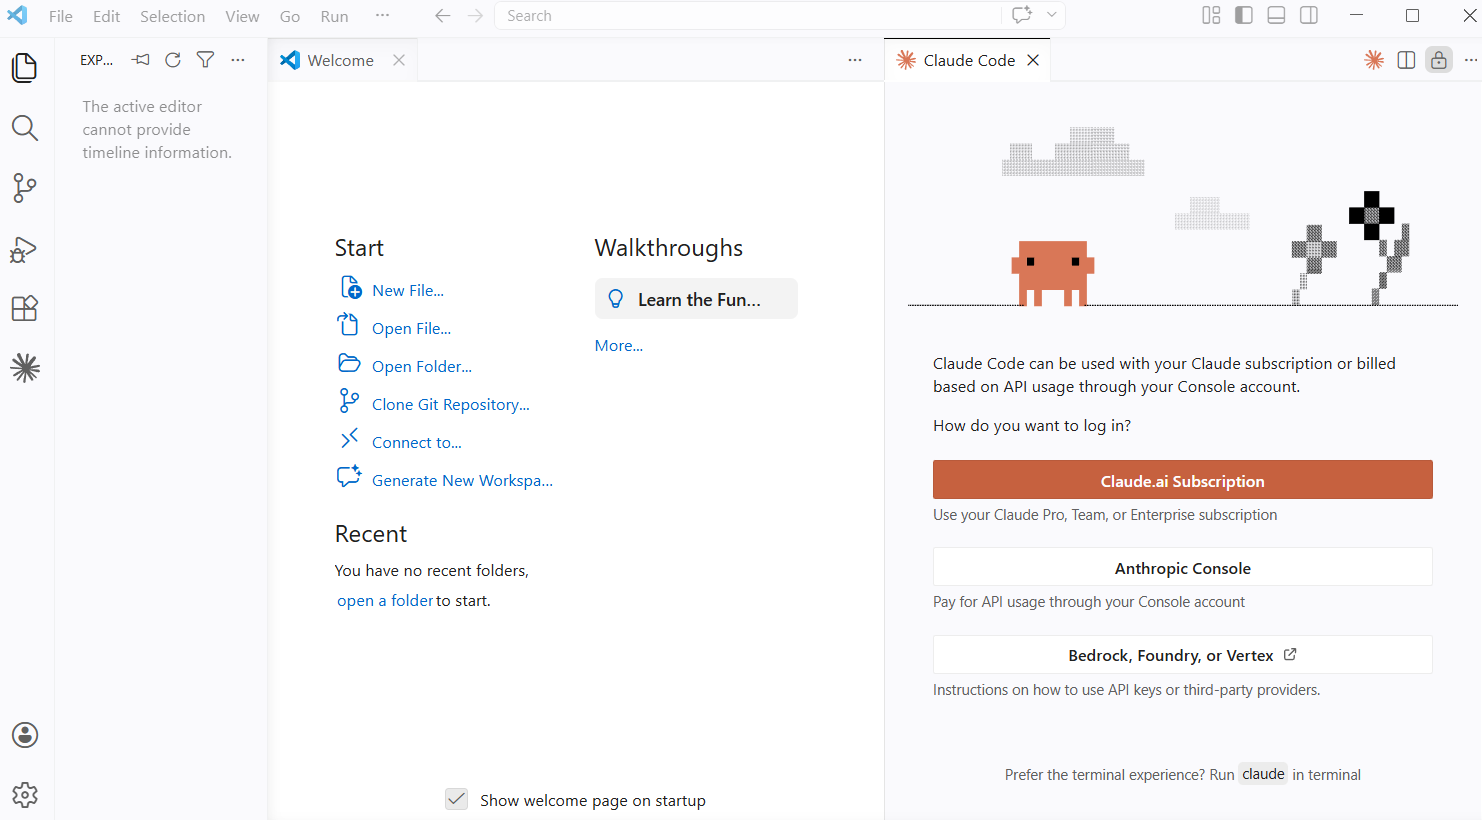The image size is (1482, 820).
Task: Toggle the bottom panel visibility
Action: click(x=1276, y=15)
